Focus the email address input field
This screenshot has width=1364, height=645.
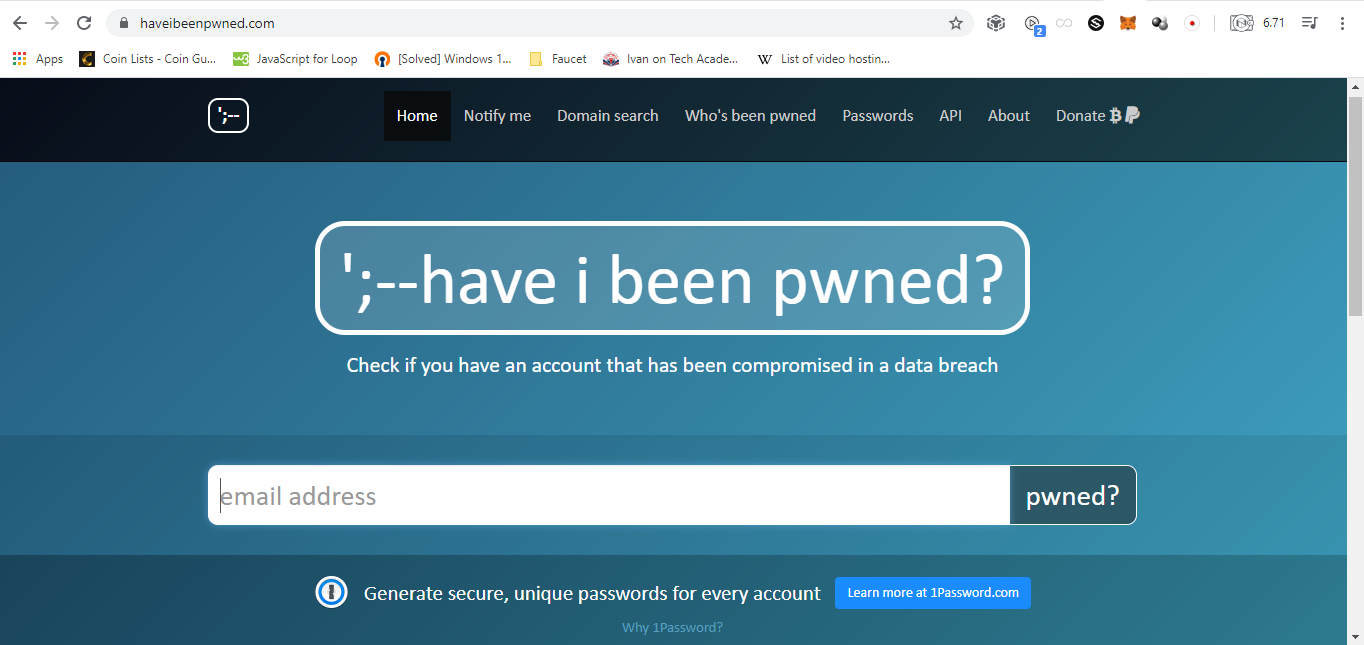(x=609, y=495)
